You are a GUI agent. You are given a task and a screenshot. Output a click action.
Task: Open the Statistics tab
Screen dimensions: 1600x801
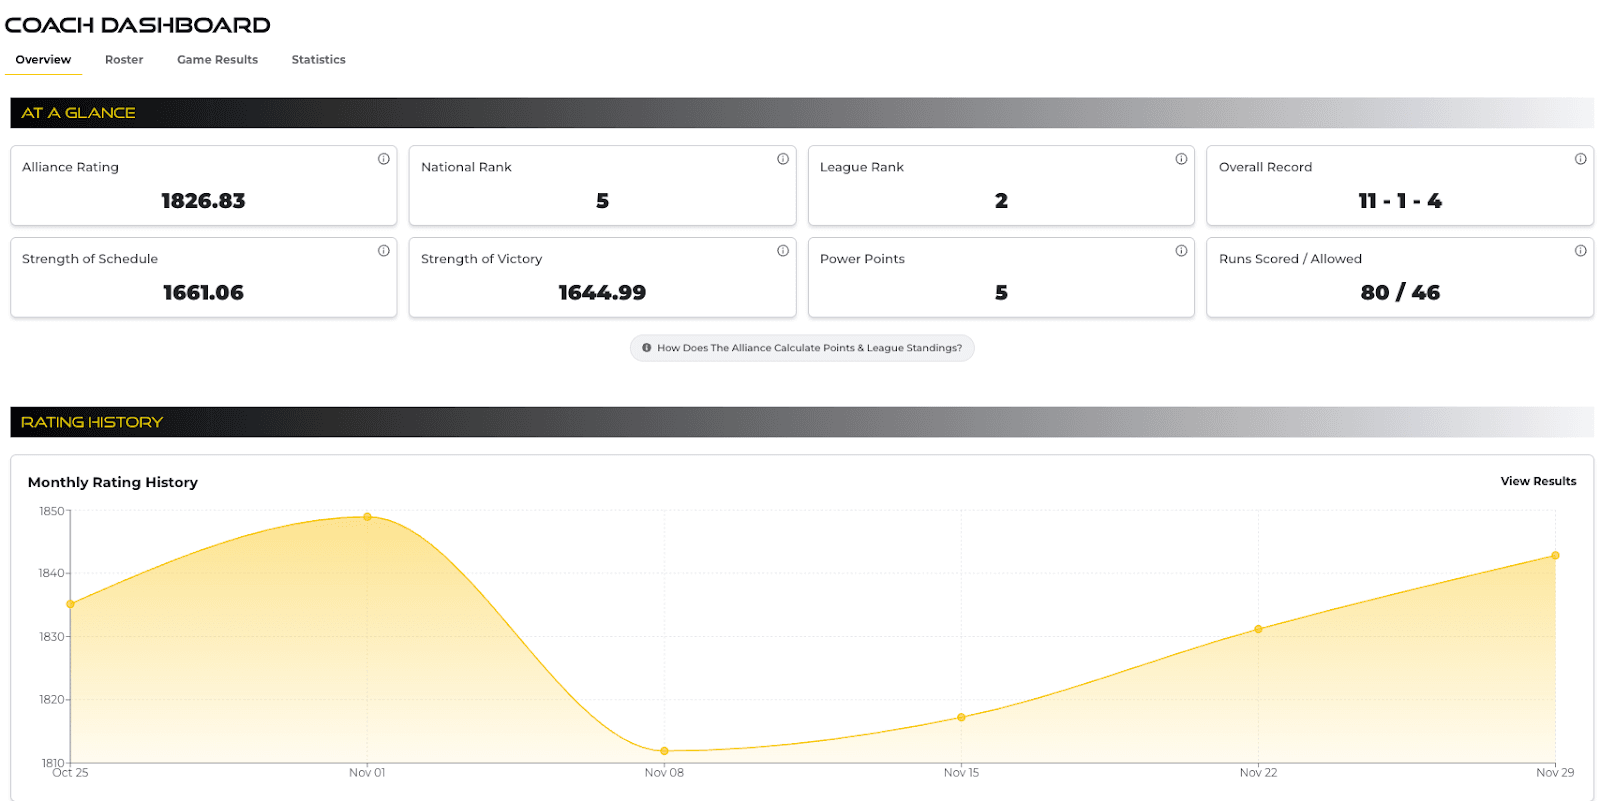click(x=318, y=60)
